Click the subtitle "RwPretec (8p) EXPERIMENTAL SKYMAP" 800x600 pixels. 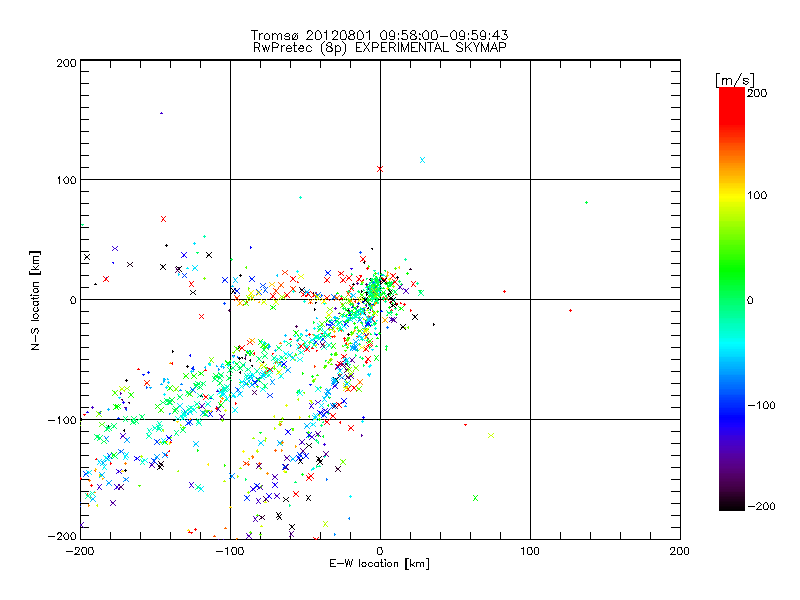coord(380,48)
